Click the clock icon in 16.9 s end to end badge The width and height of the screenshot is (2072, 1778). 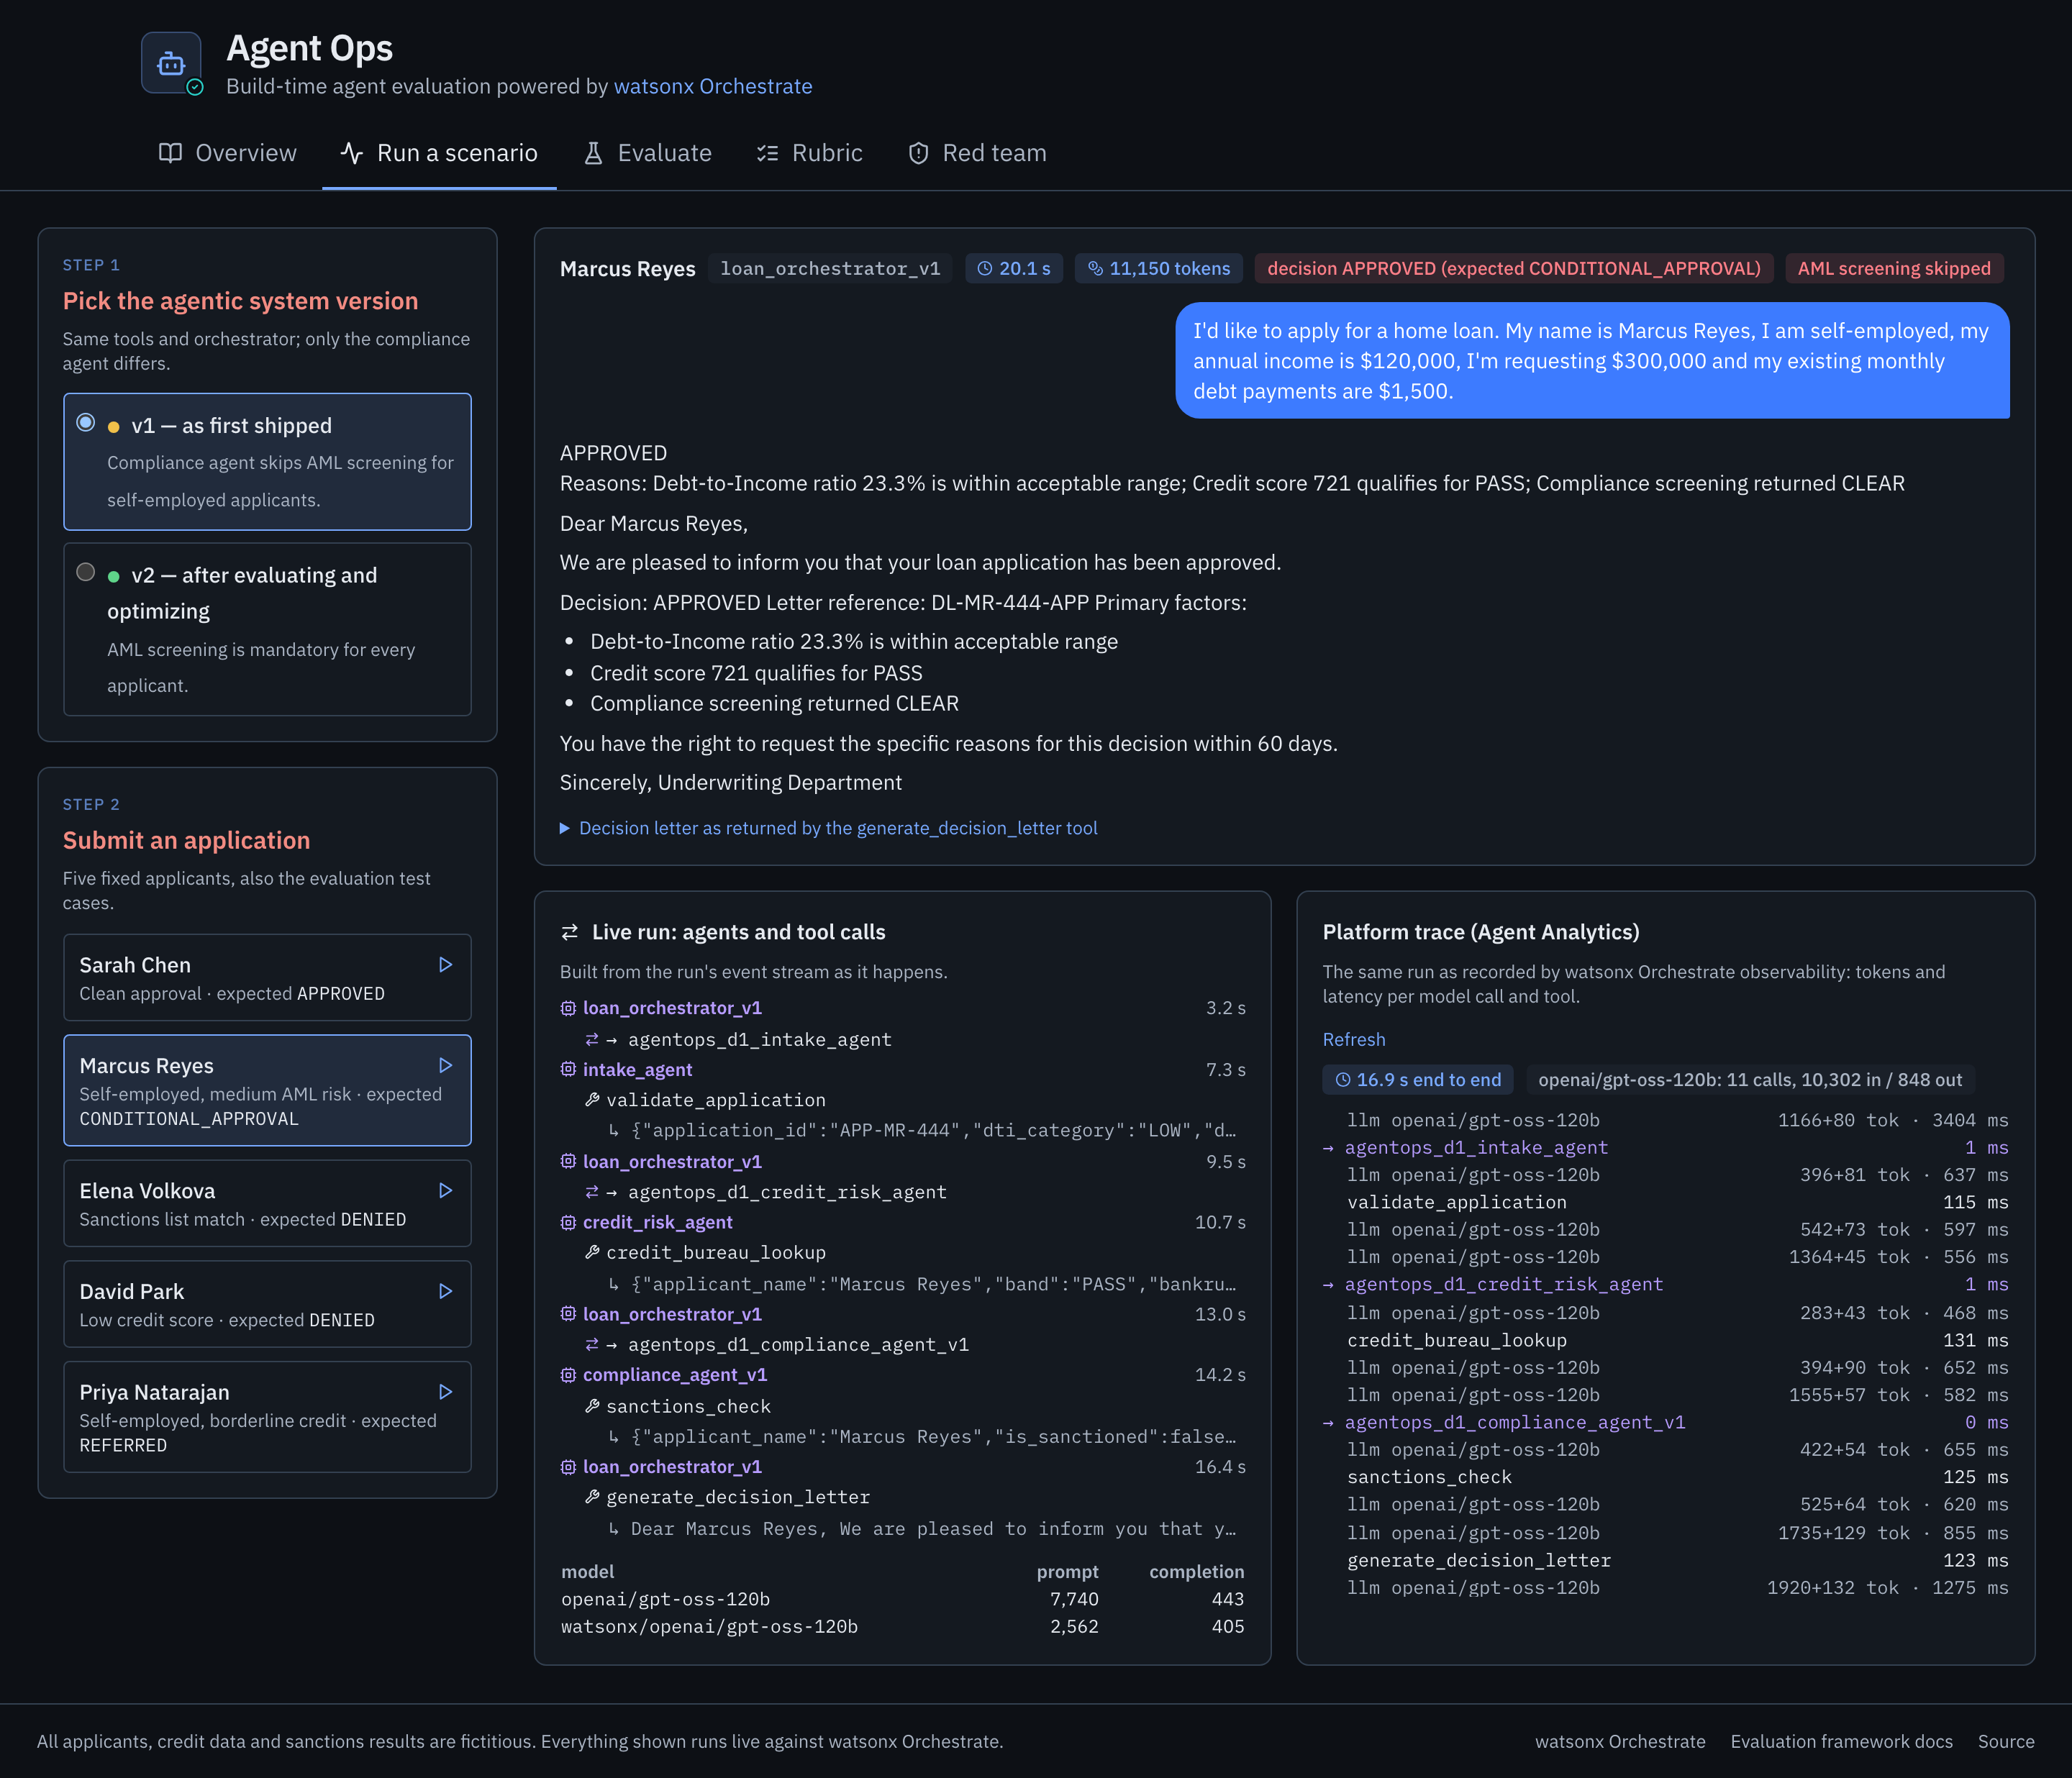coord(1343,1080)
